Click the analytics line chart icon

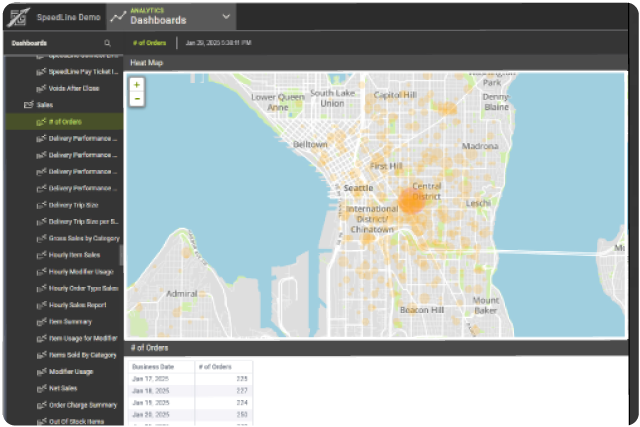[x=118, y=17]
